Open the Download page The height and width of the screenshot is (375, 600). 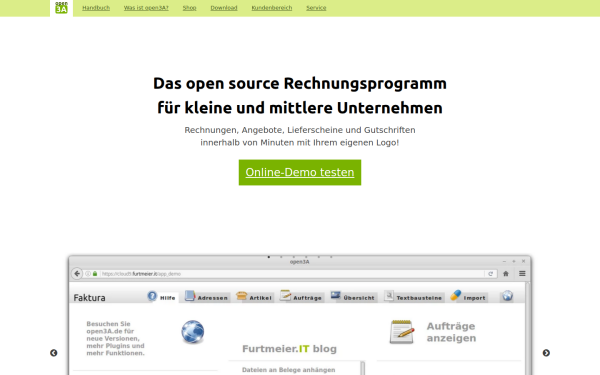tap(224, 8)
